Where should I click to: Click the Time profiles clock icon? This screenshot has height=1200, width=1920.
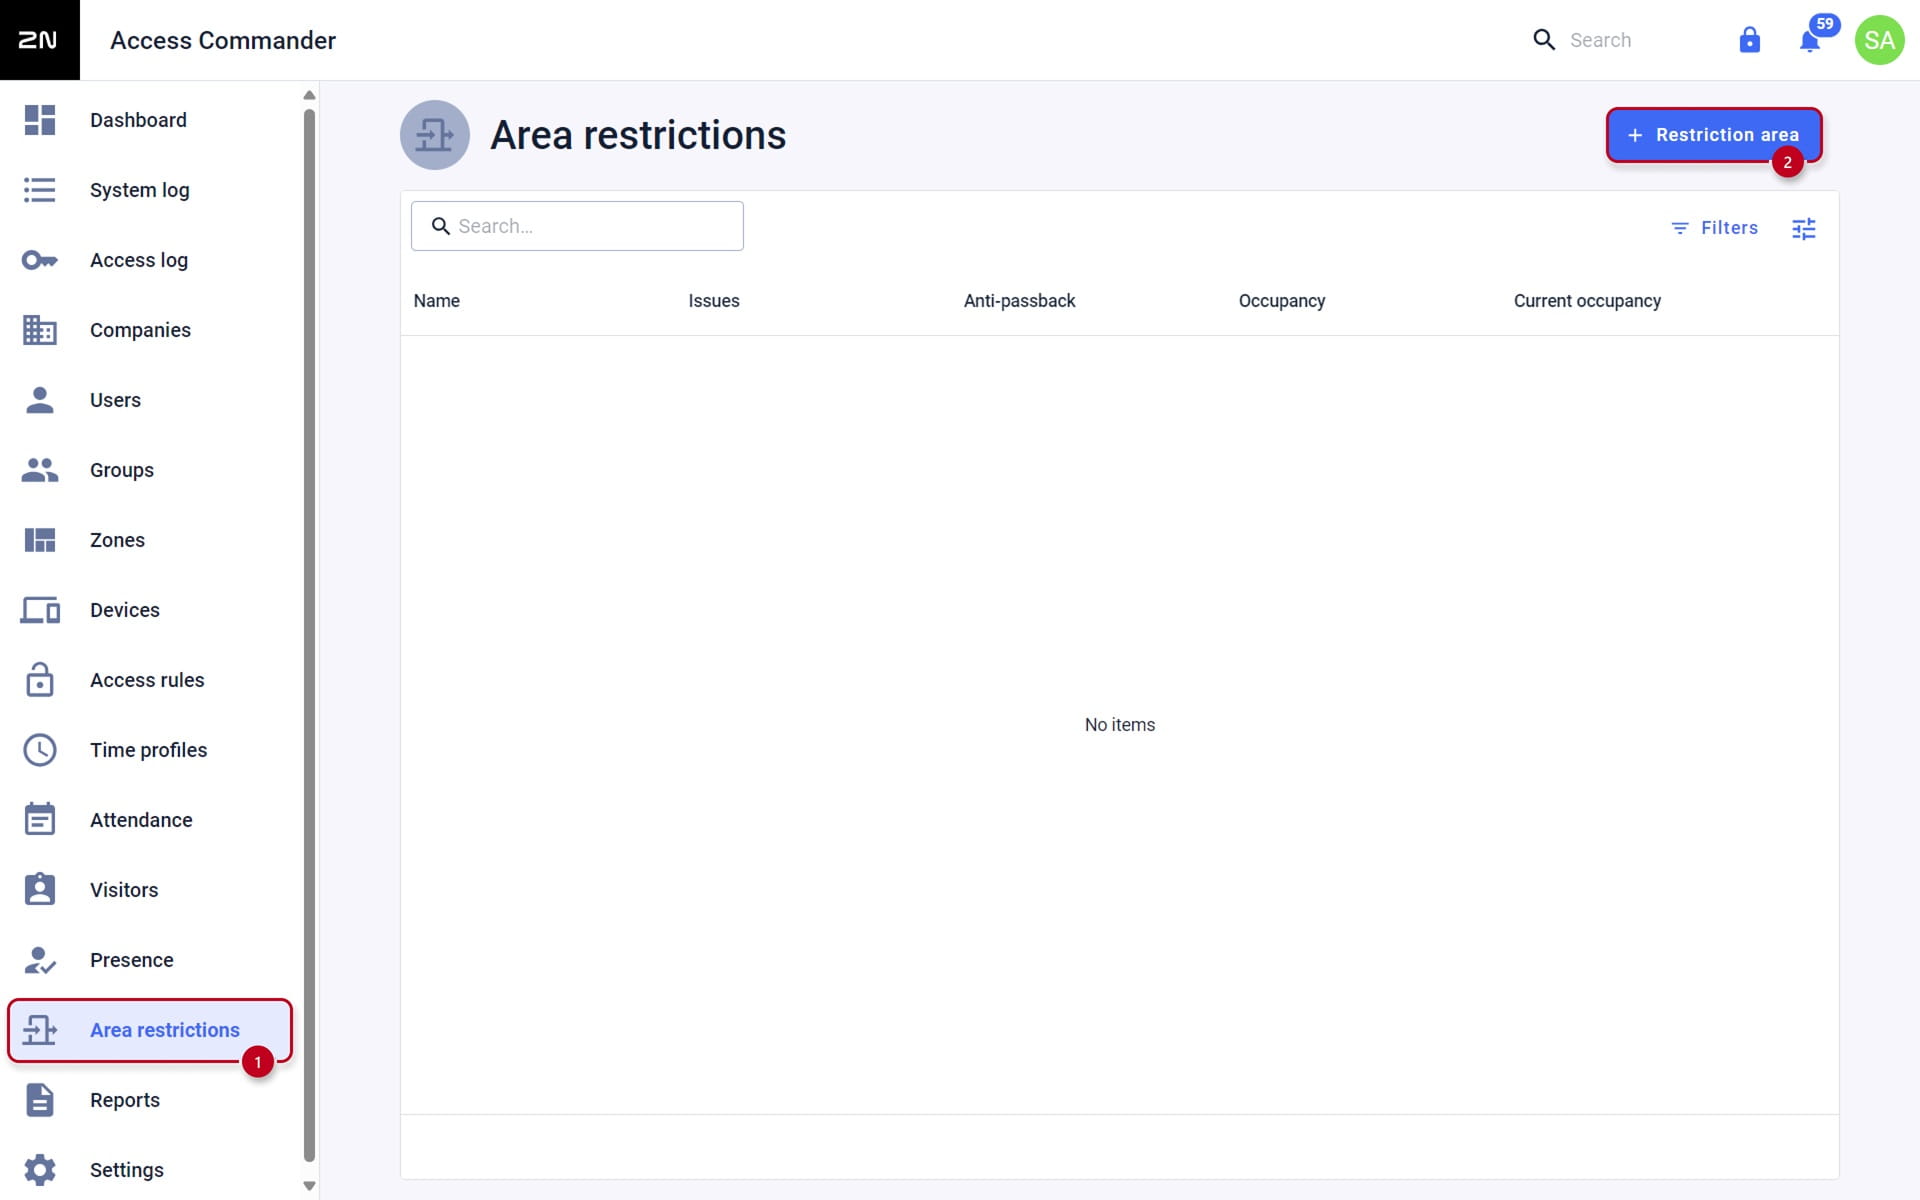pyautogui.click(x=40, y=750)
